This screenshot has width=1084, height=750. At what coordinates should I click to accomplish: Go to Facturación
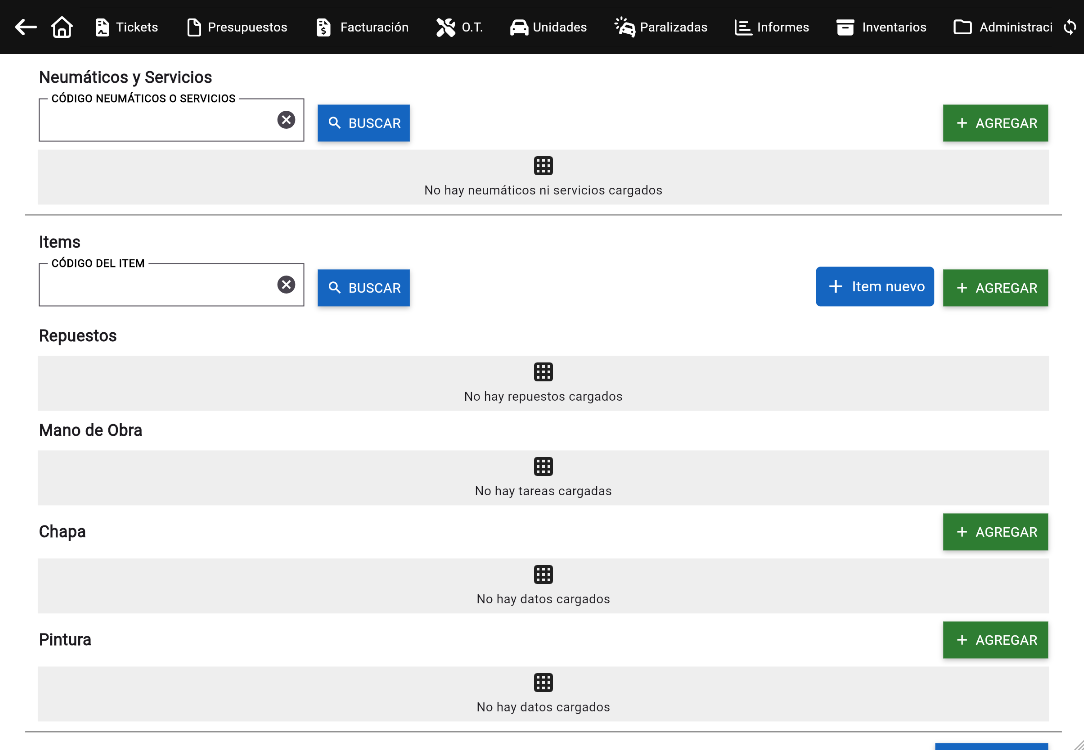[x=362, y=27]
